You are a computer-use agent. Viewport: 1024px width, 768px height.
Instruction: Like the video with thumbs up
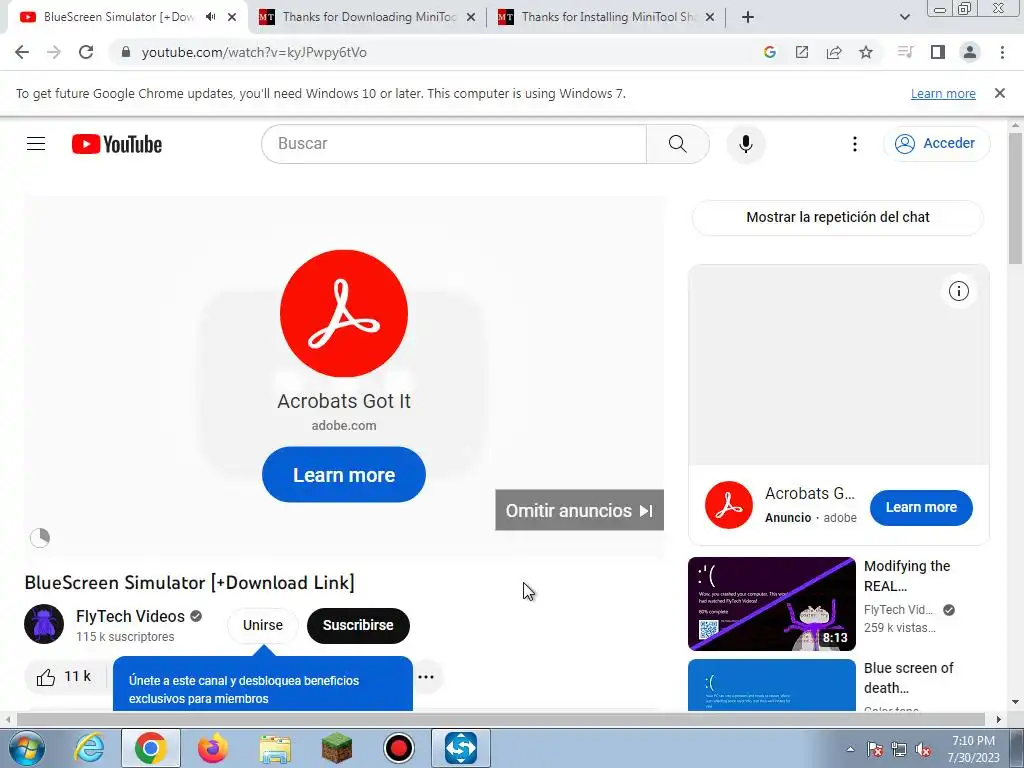click(x=63, y=677)
